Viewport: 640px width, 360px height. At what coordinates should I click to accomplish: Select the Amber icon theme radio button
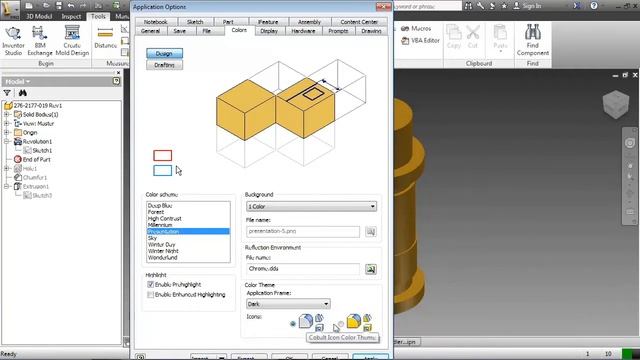tap(341, 324)
